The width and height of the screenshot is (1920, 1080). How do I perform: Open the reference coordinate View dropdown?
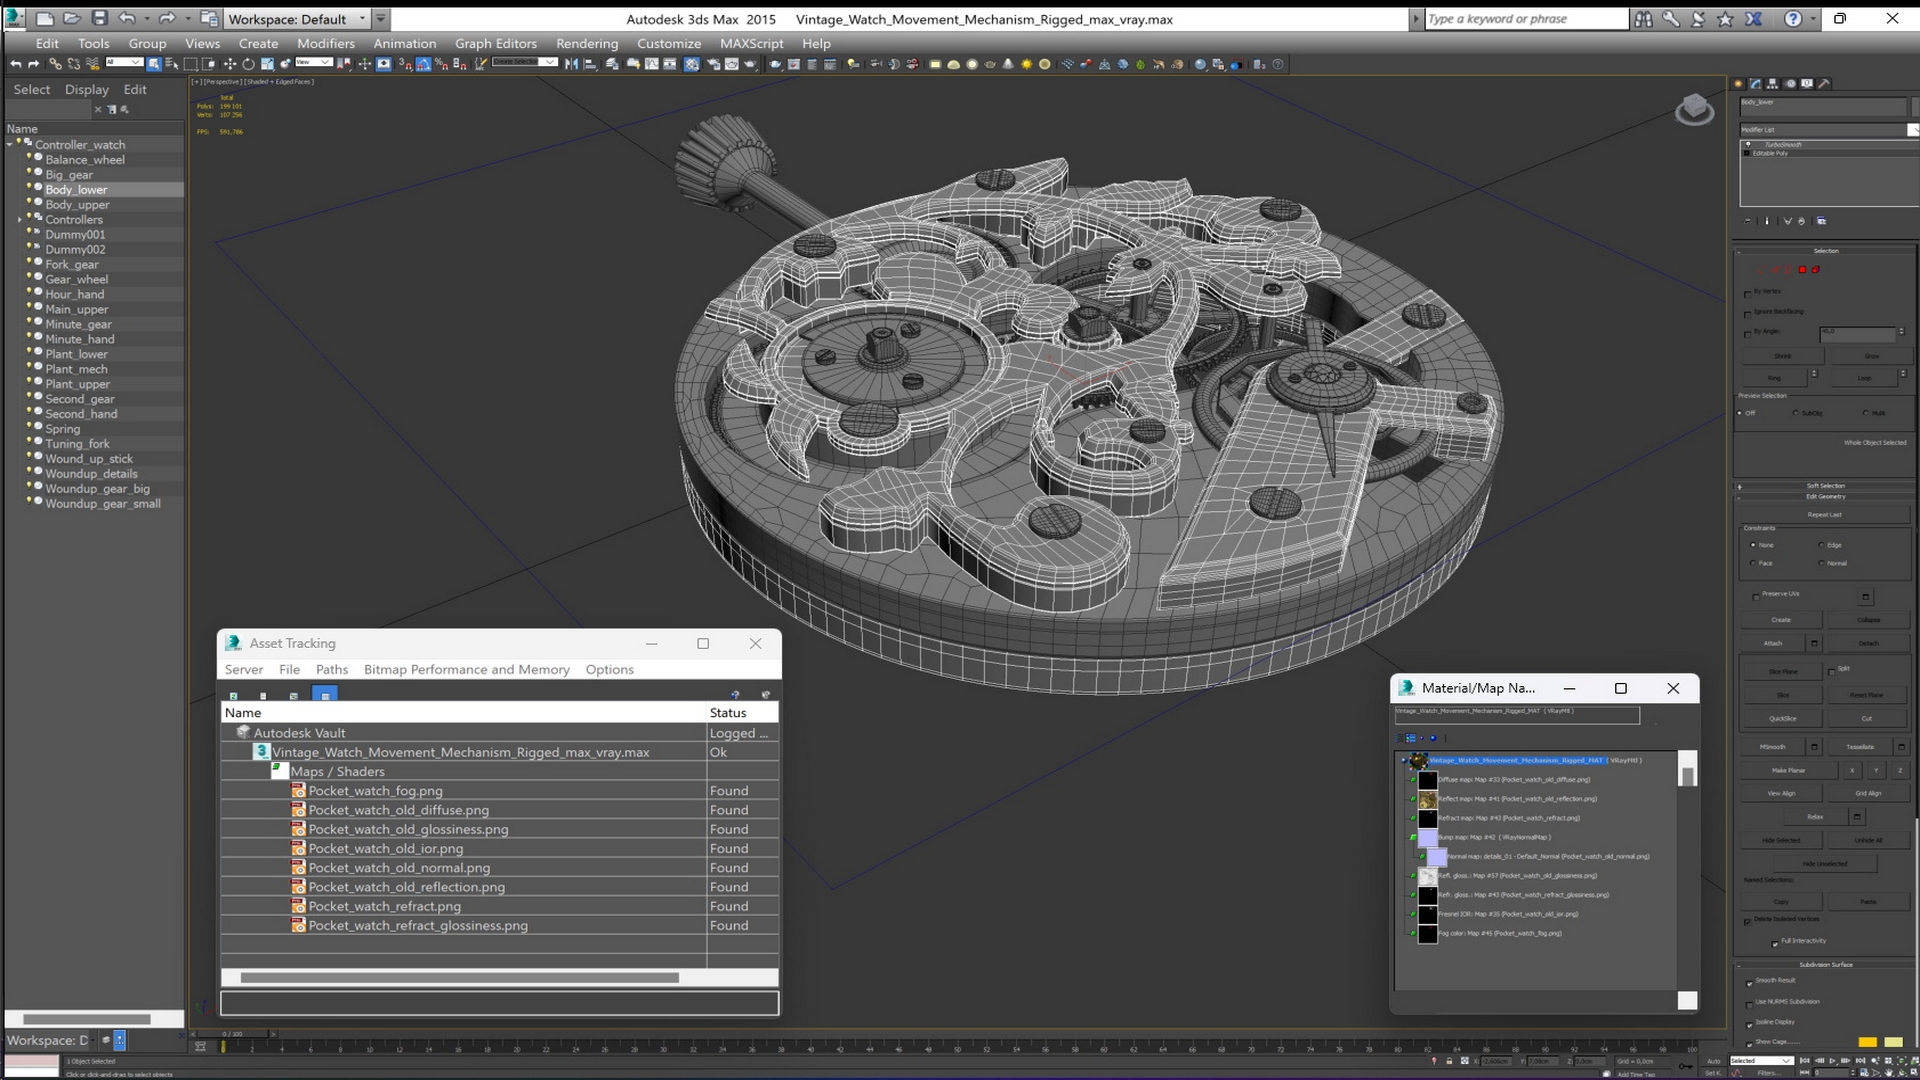[312, 63]
